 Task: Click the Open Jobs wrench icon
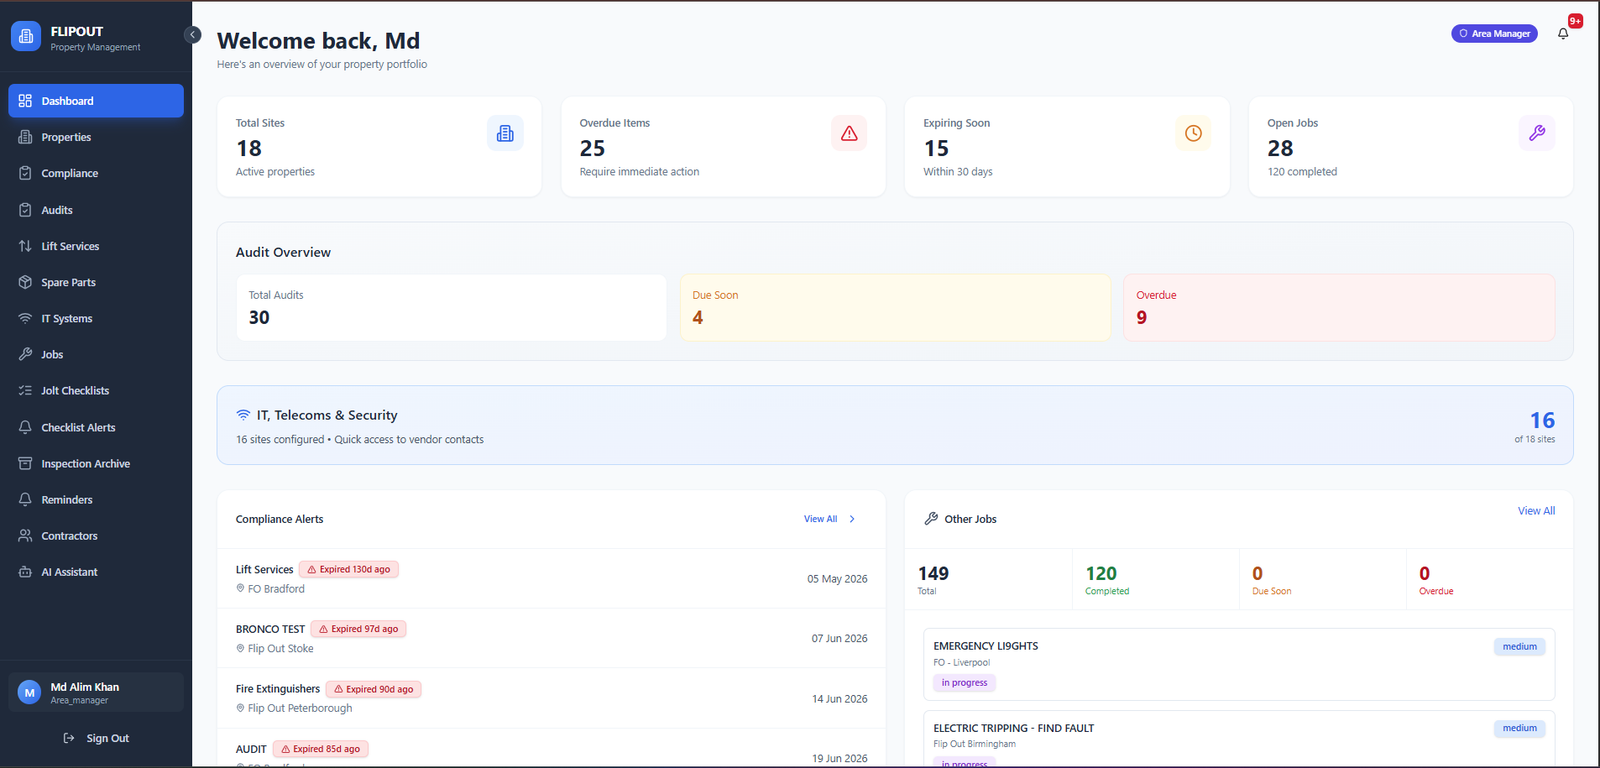click(1537, 133)
